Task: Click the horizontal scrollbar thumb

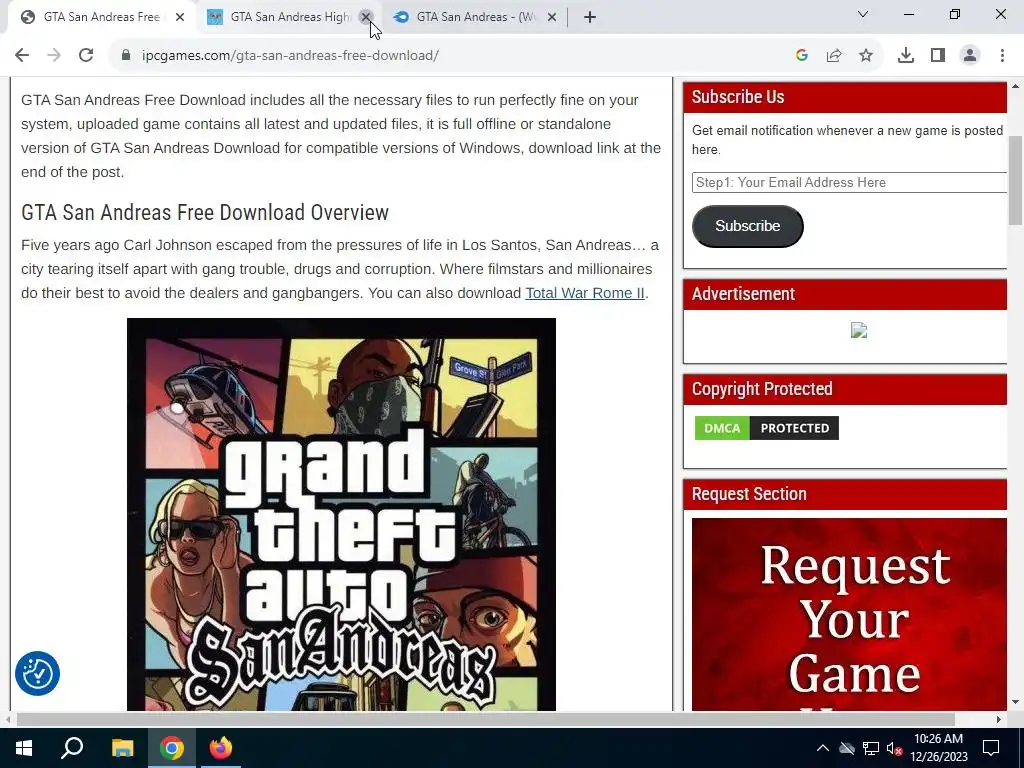Action: 485,719
